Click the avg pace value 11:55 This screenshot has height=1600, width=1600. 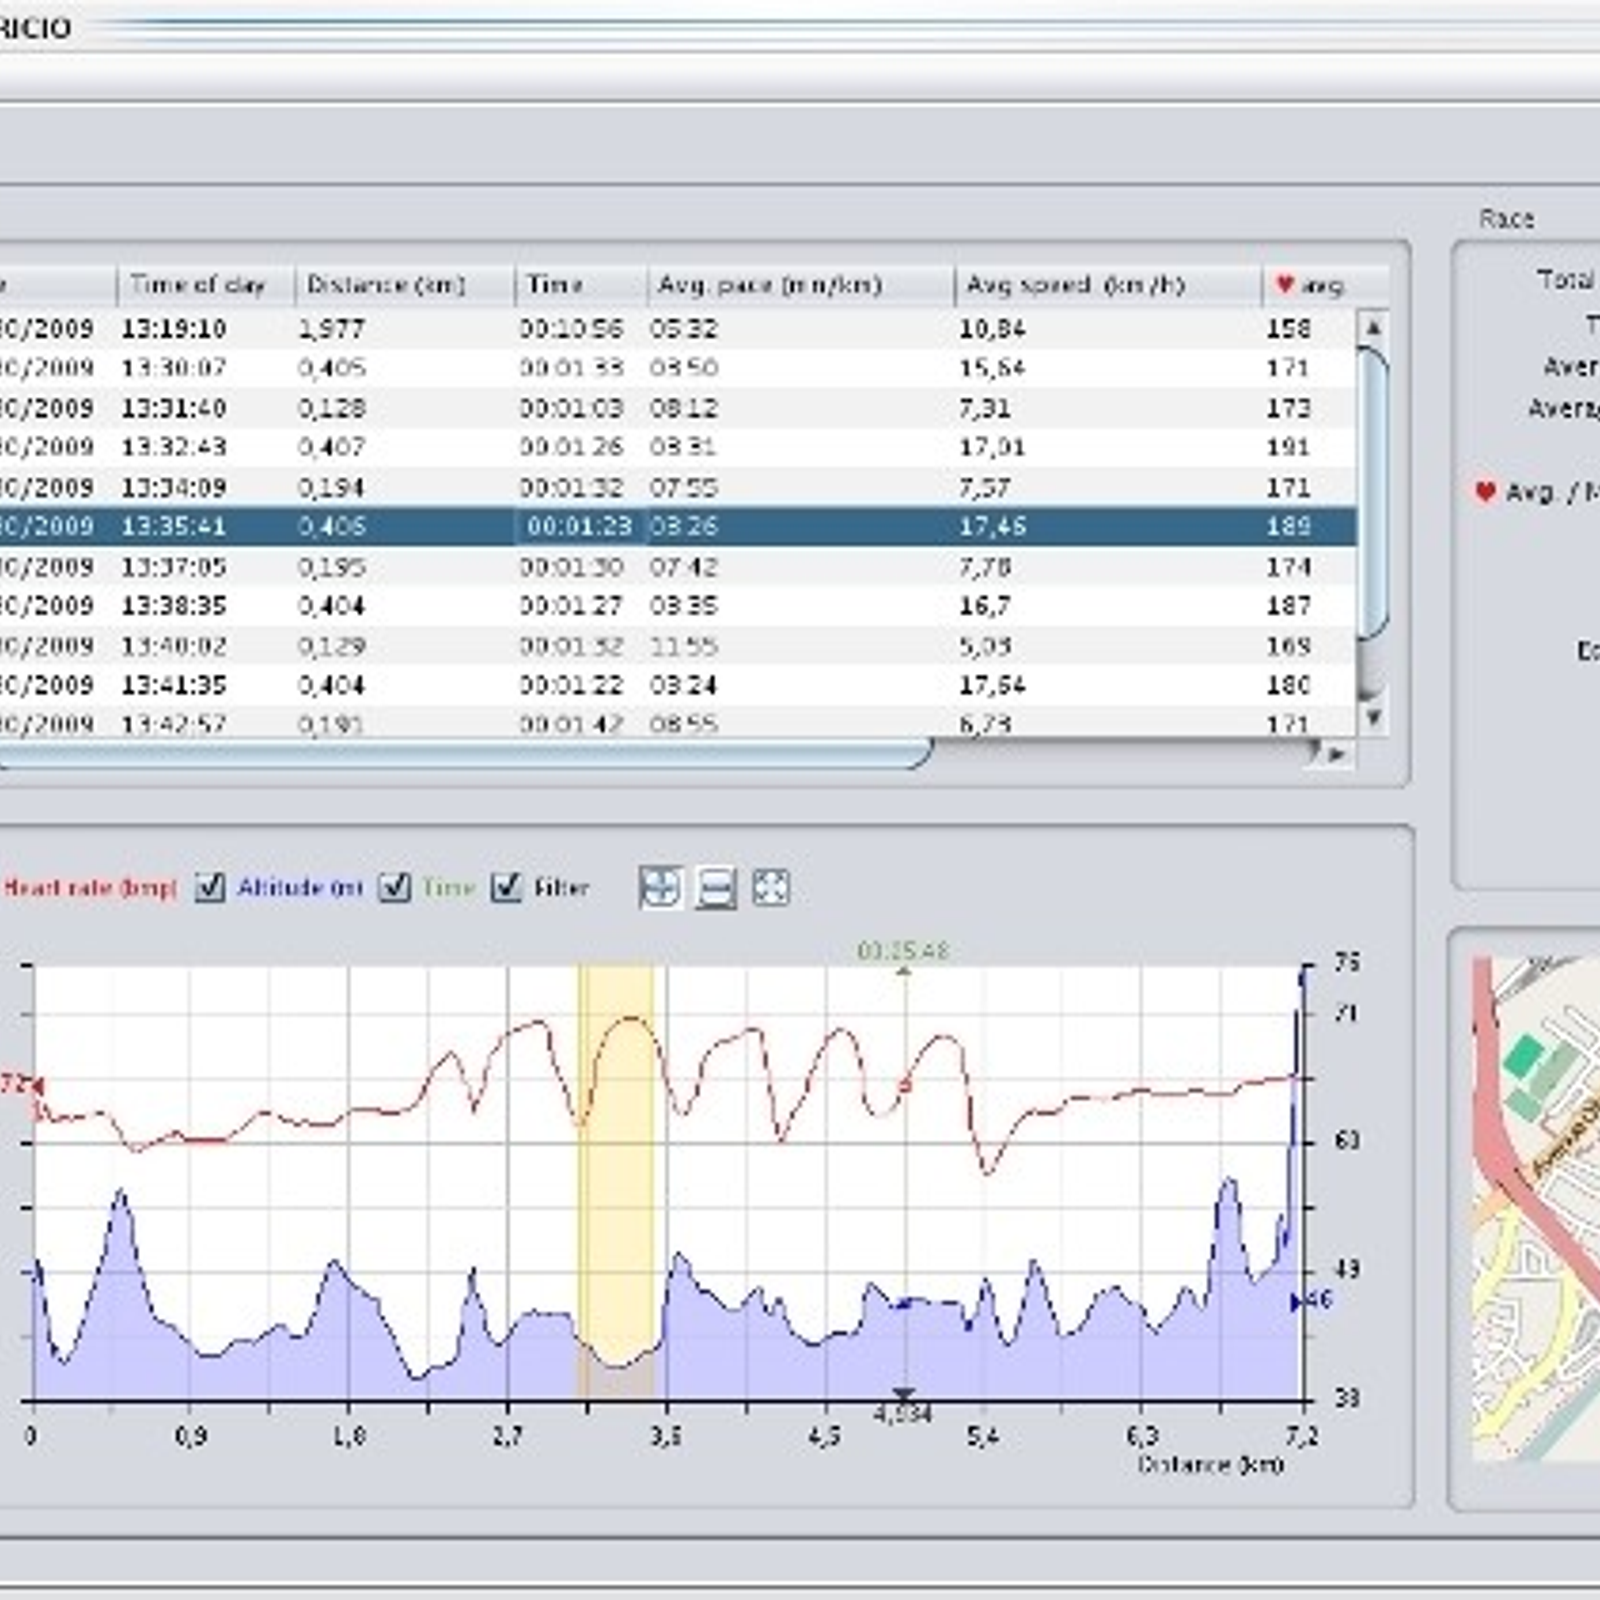click(x=683, y=646)
